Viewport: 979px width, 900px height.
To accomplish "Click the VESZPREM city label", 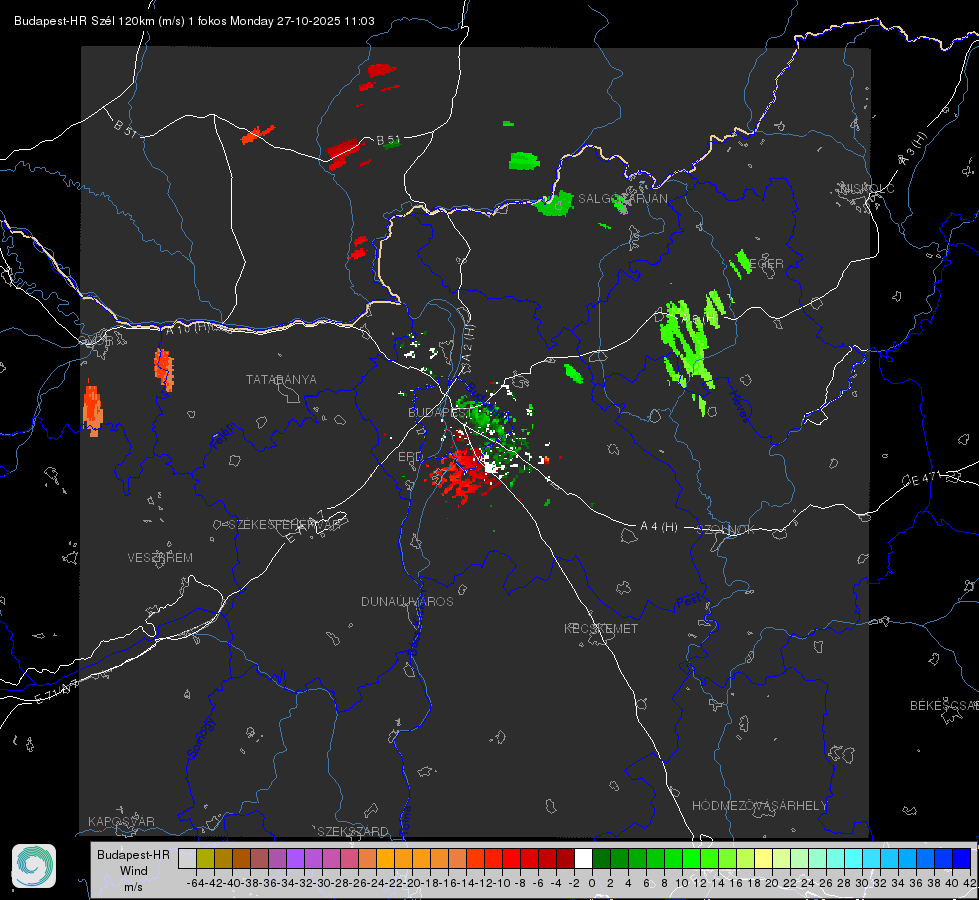I will 160,558.
